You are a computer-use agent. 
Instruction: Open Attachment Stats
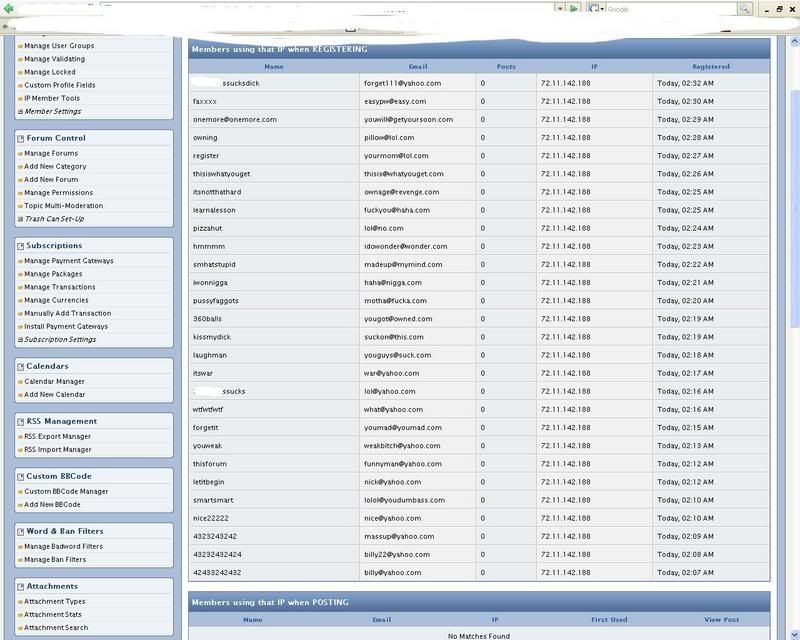tap(53, 615)
